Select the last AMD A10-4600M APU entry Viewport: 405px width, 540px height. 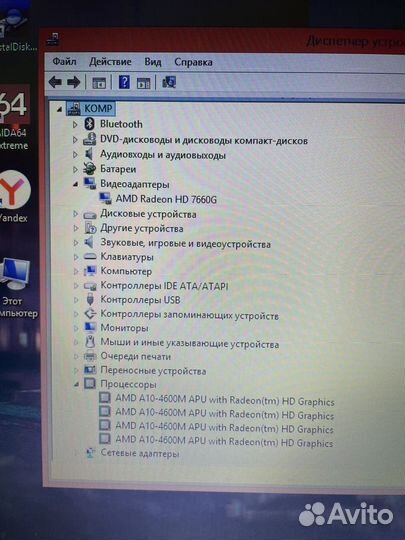point(224,441)
